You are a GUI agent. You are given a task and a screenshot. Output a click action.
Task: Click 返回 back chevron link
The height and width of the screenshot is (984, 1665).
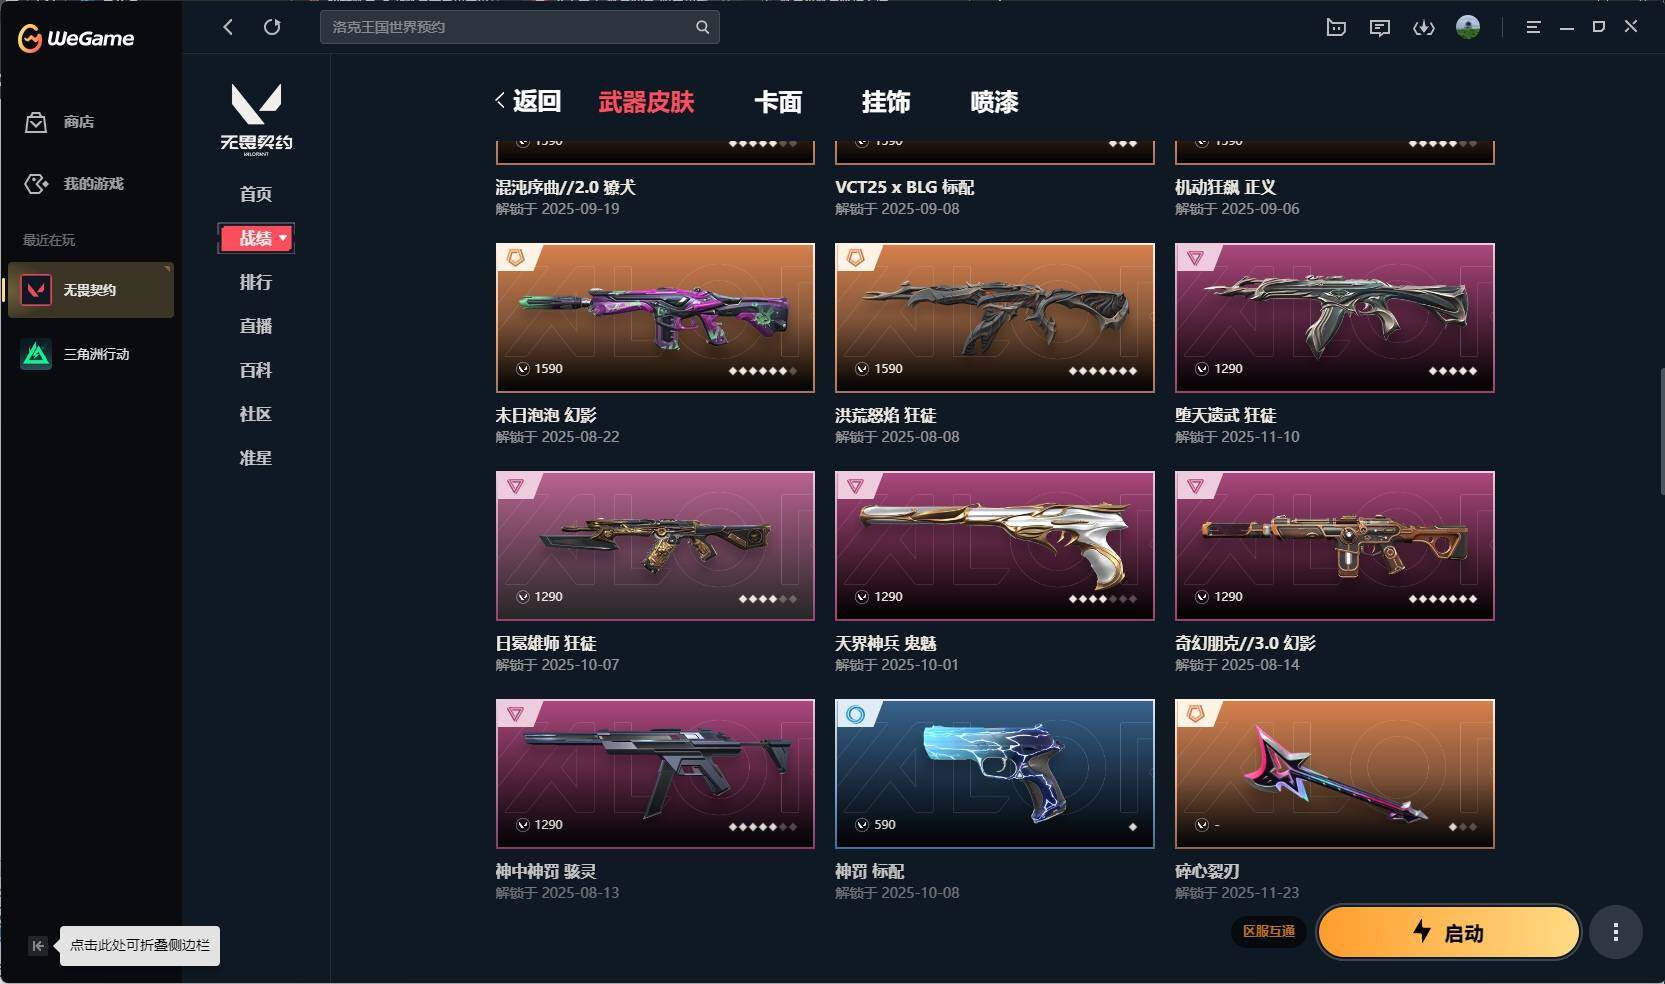(528, 101)
